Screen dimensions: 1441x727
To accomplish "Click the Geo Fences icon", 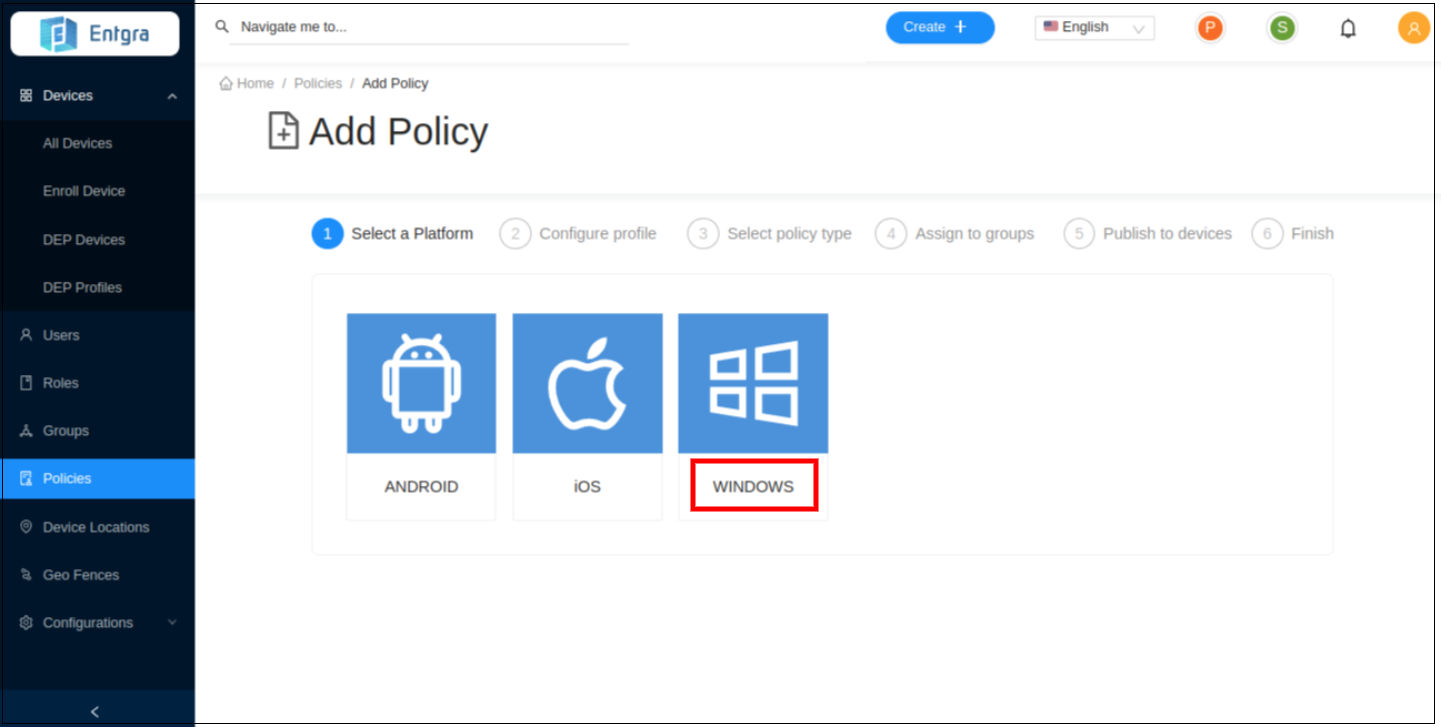I will [26, 575].
